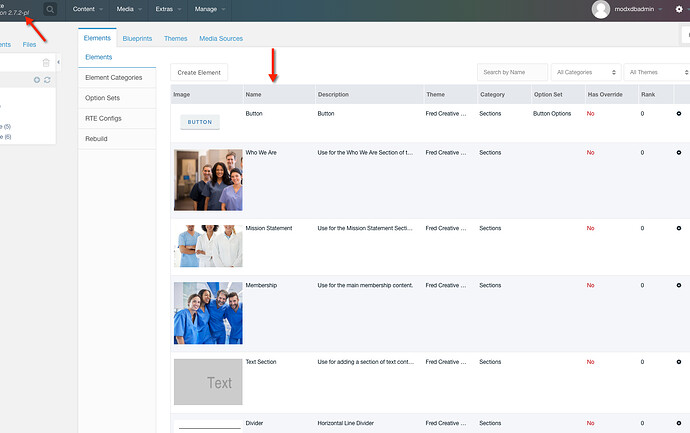Click the 'Mission Statement' name cell
Viewport: 690px width, 433px height.
click(269, 228)
